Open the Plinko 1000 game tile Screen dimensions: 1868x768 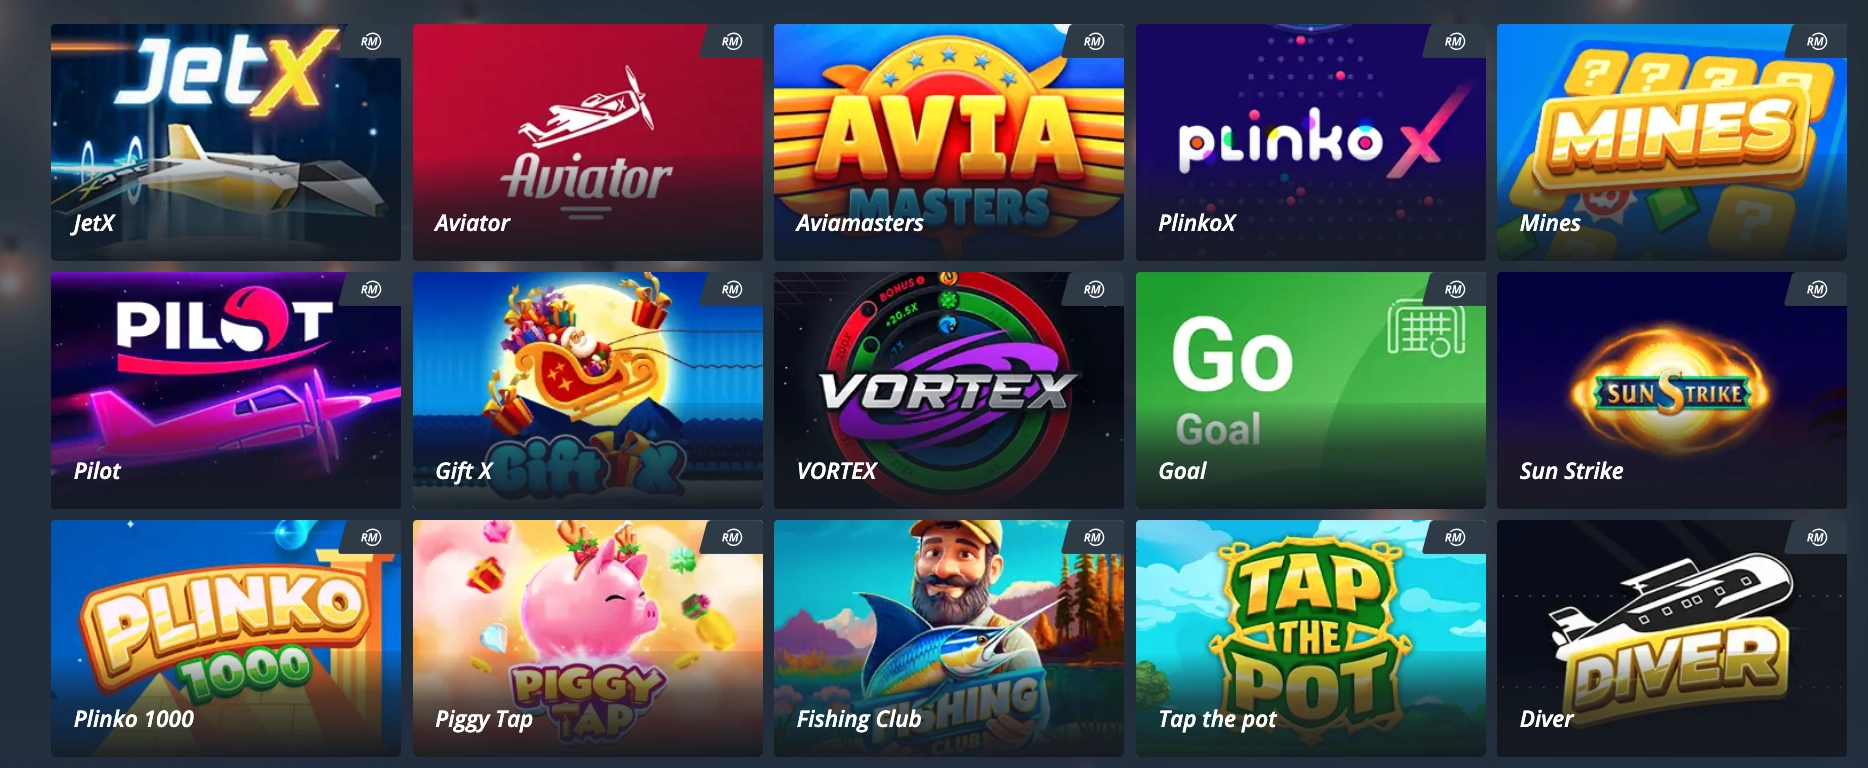pyautogui.click(x=226, y=638)
